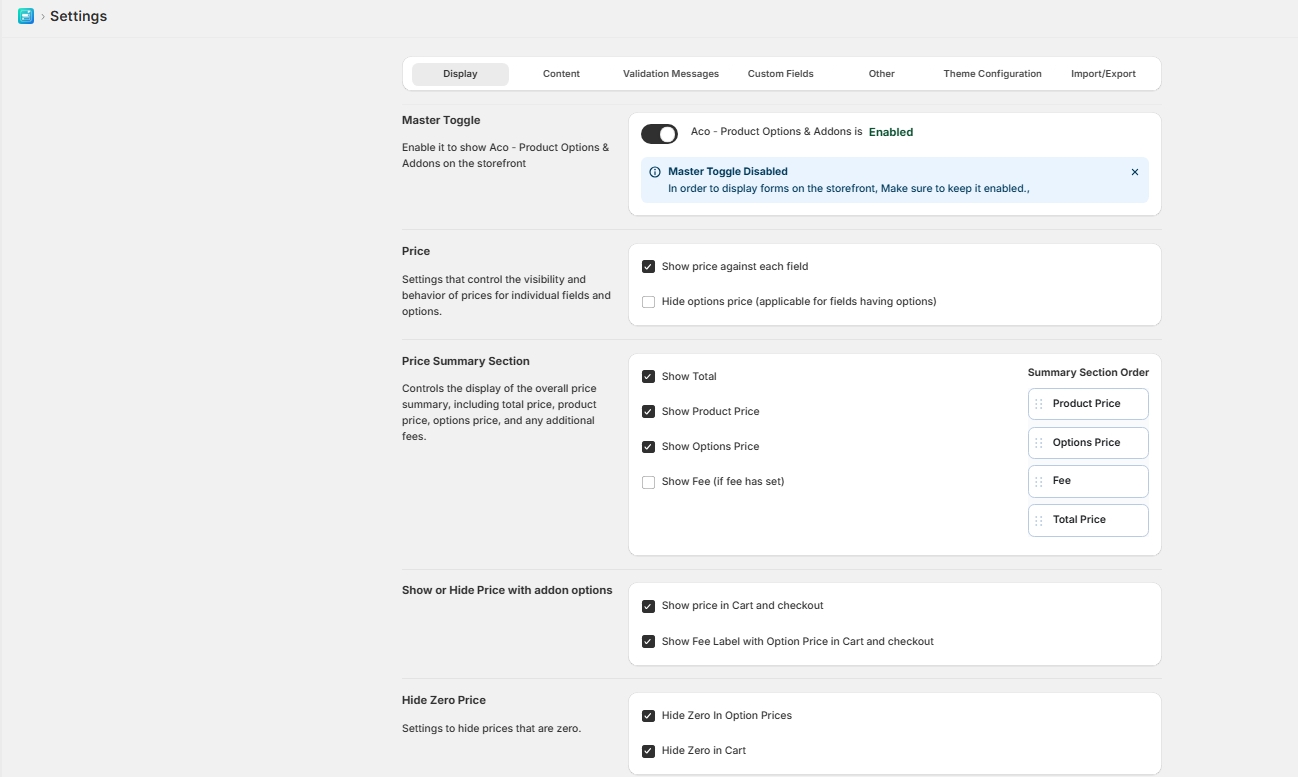Go to the Custom Fields tab
This screenshot has width=1298, height=777.
tap(780, 74)
